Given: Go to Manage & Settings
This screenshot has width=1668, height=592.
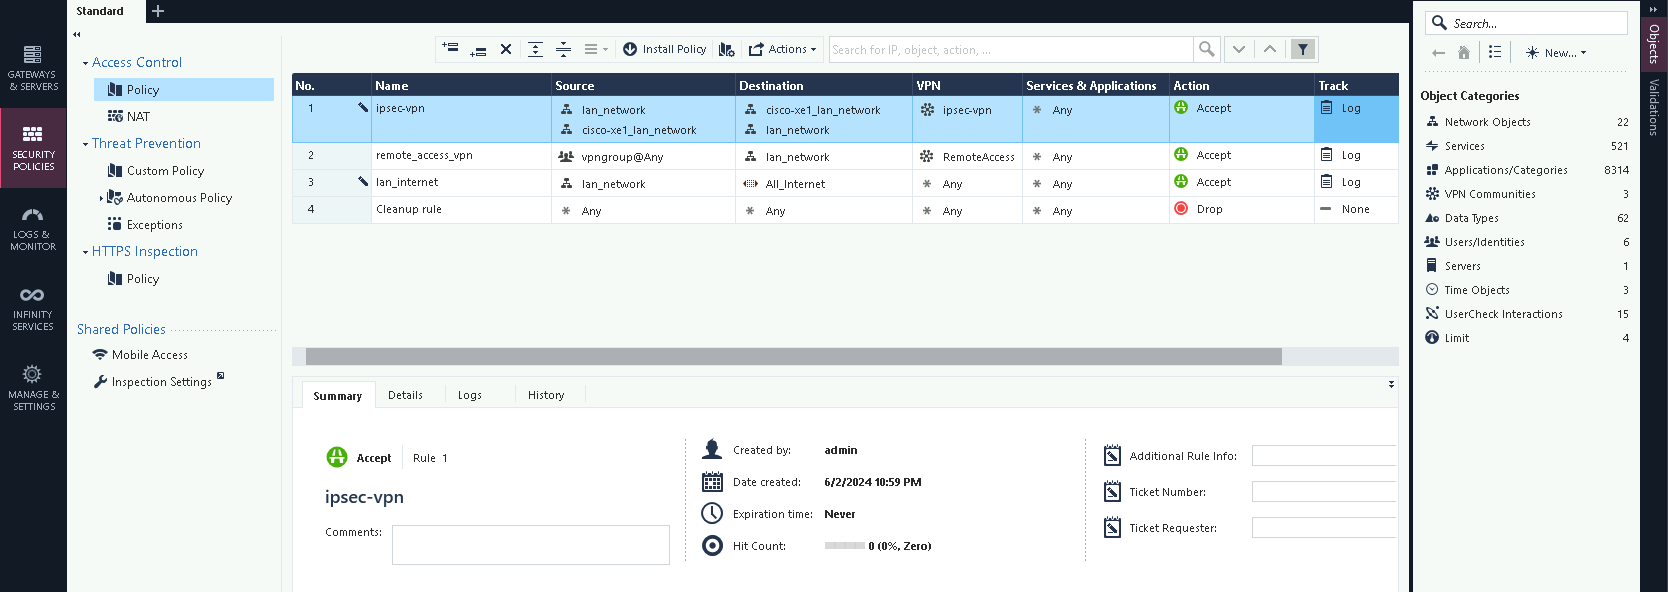Looking at the screenshot, I should point(33,388).
